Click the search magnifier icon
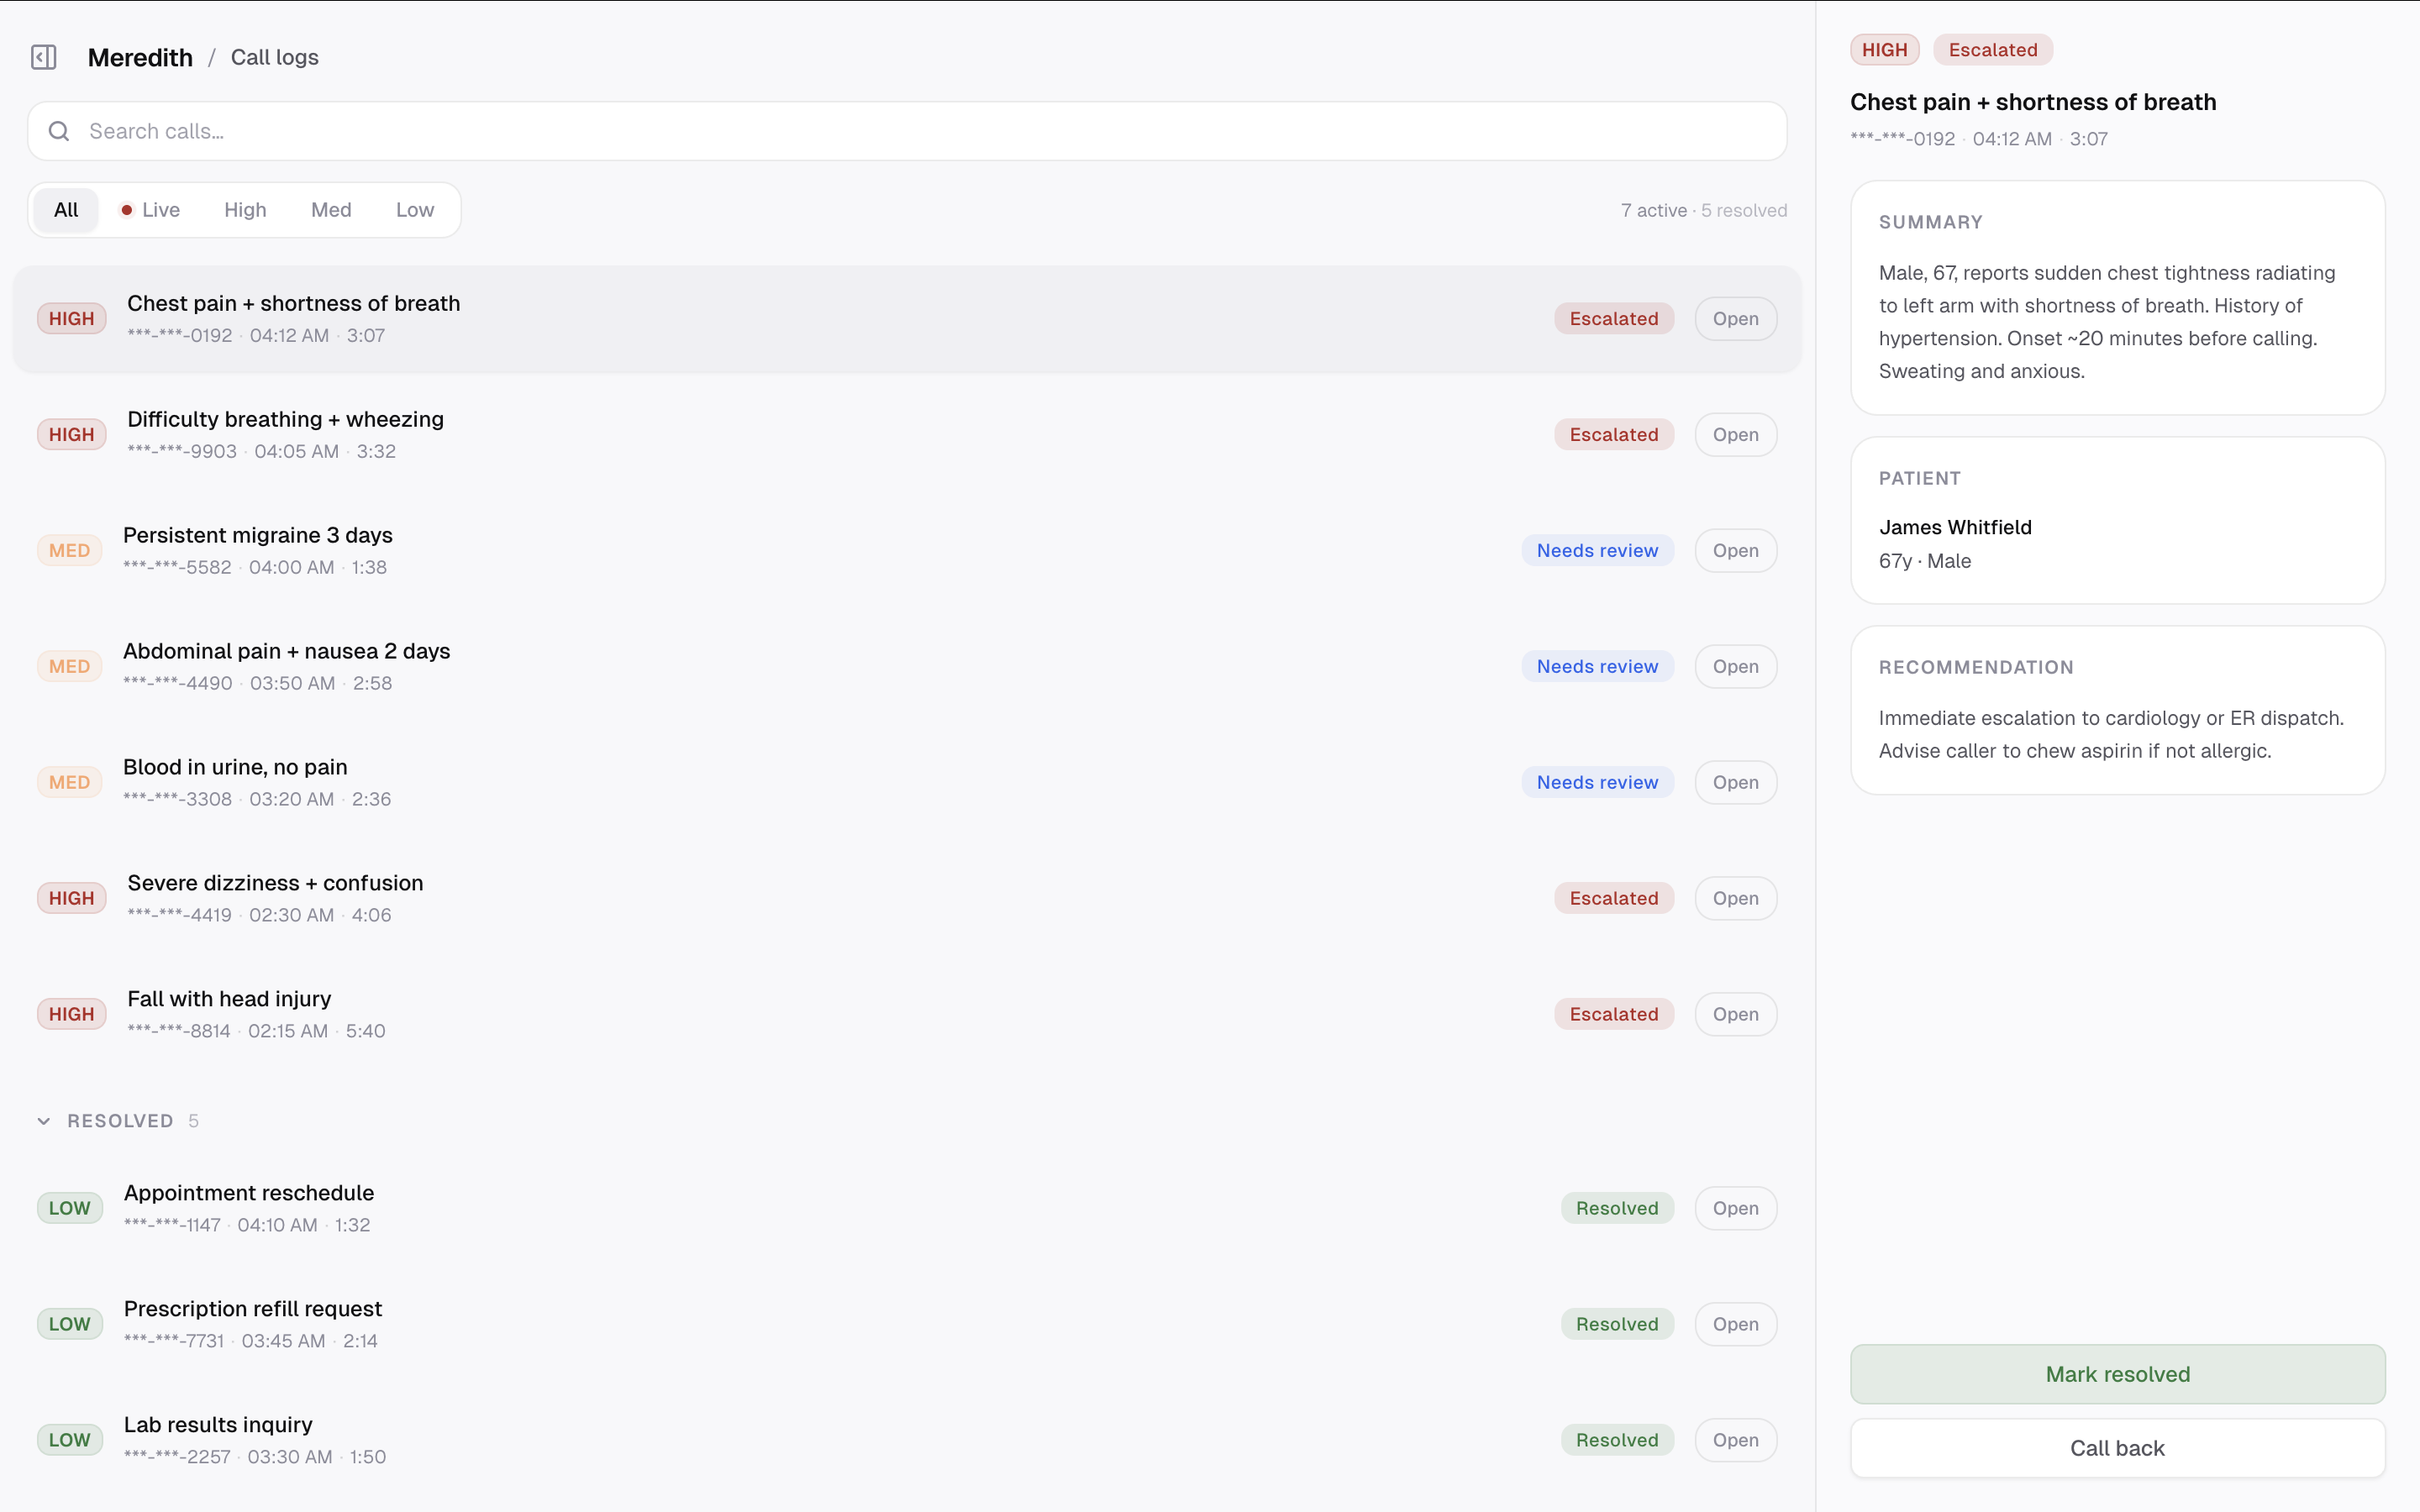The height and width of the screenshot is (1512, 2420). tap(59, 131)
